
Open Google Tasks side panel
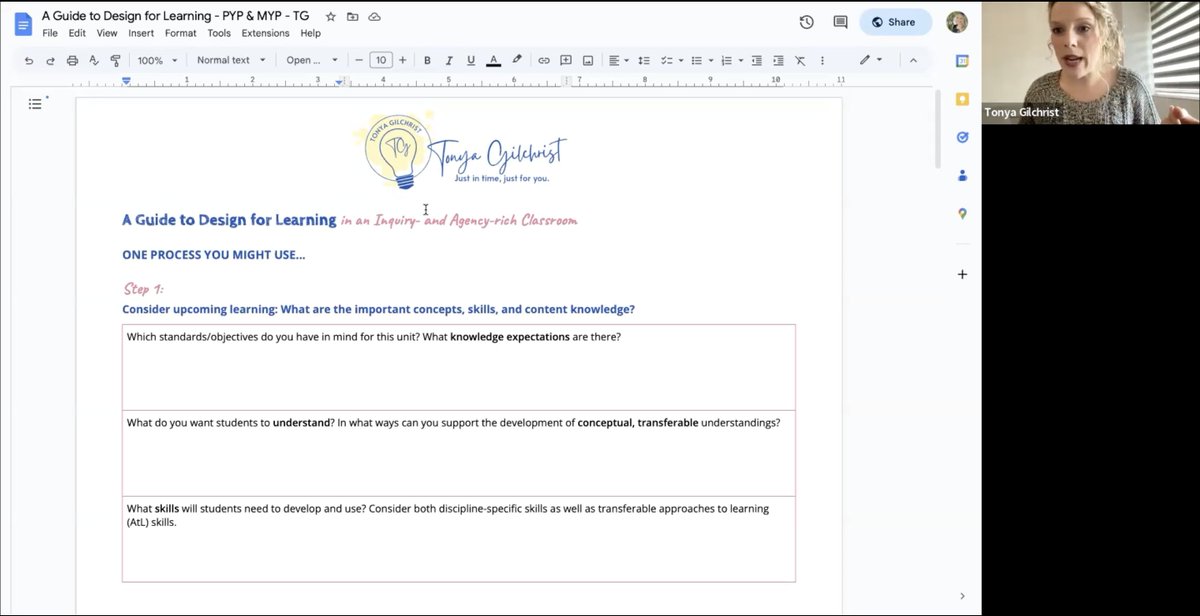point(962,137)
